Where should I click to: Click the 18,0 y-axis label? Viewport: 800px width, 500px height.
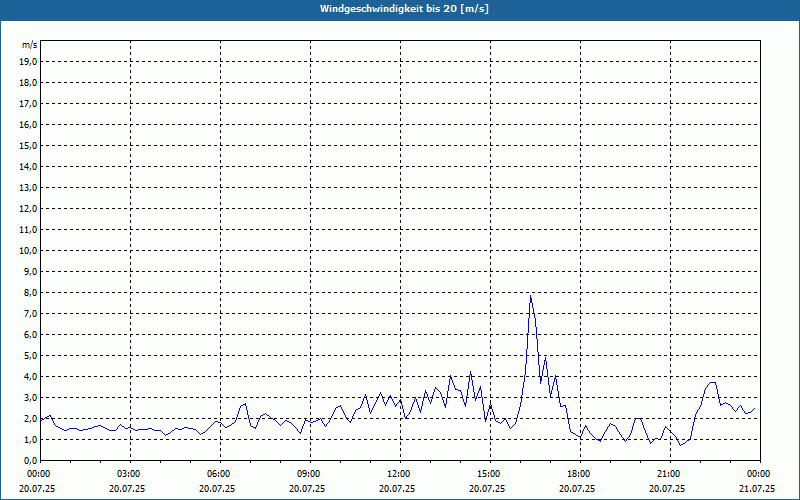pos(29,83)
